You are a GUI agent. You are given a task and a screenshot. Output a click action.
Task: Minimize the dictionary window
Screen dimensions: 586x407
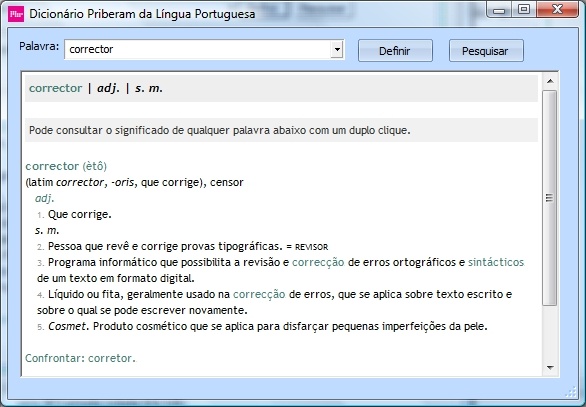click(499, 10)
